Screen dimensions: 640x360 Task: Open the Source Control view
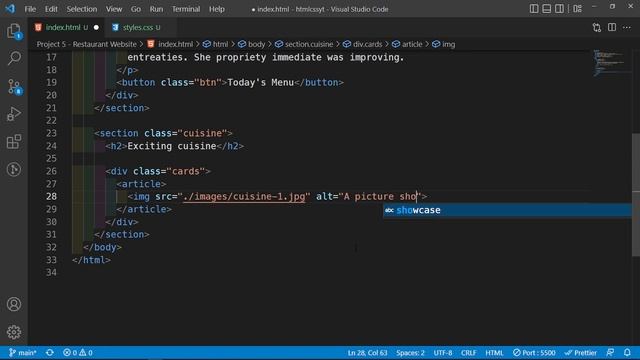14,87
